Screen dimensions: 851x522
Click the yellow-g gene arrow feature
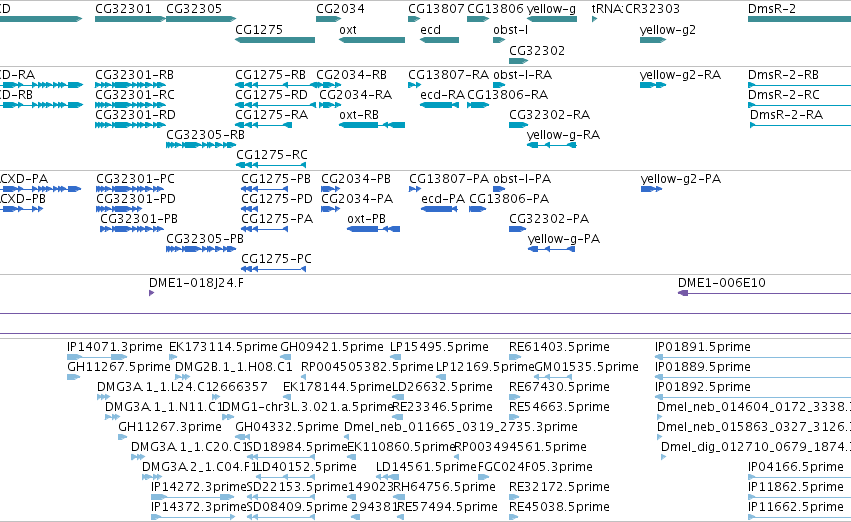pyautogui.click(x=552, y=19)
